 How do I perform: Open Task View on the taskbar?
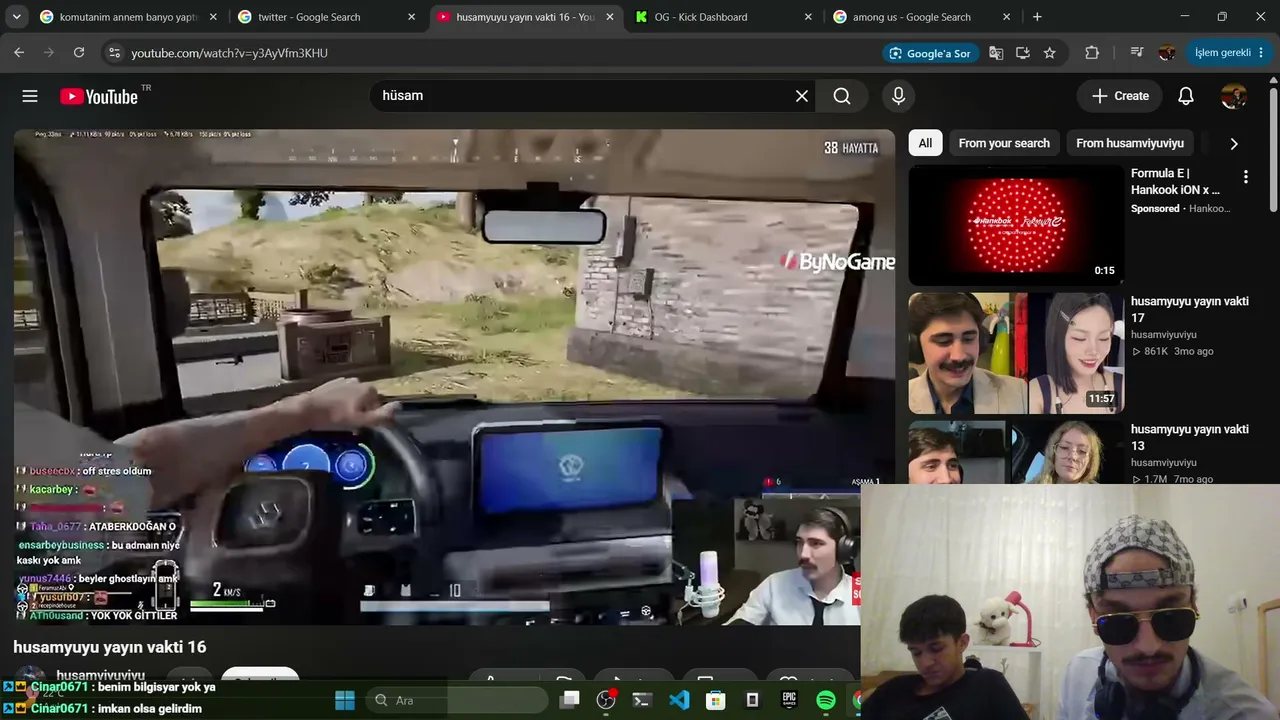[x=570, y=700]
